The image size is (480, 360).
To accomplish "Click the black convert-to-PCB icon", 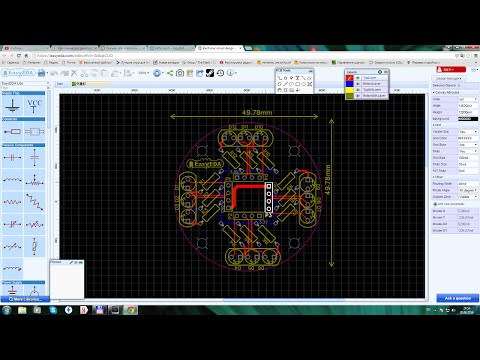I will pyautogui.click(x=210, y=73).
